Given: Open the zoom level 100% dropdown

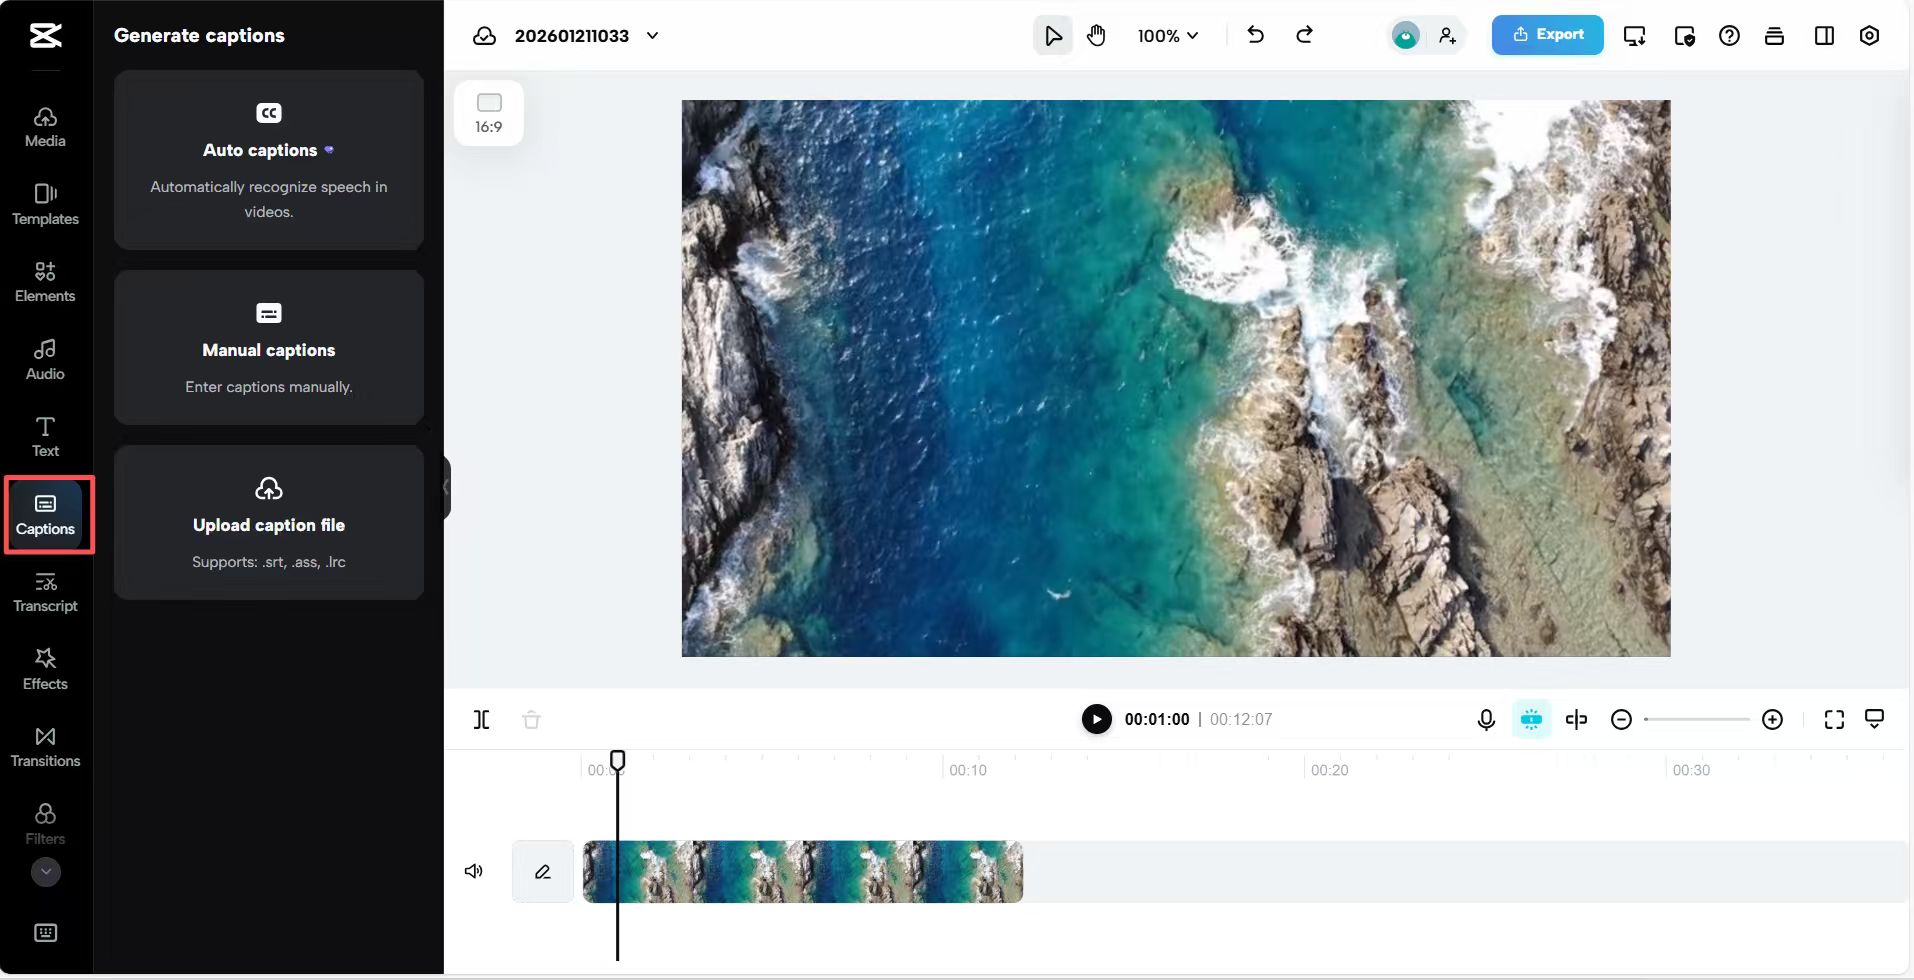Looking at the screenshot, I should click(x=1170, y=35).
